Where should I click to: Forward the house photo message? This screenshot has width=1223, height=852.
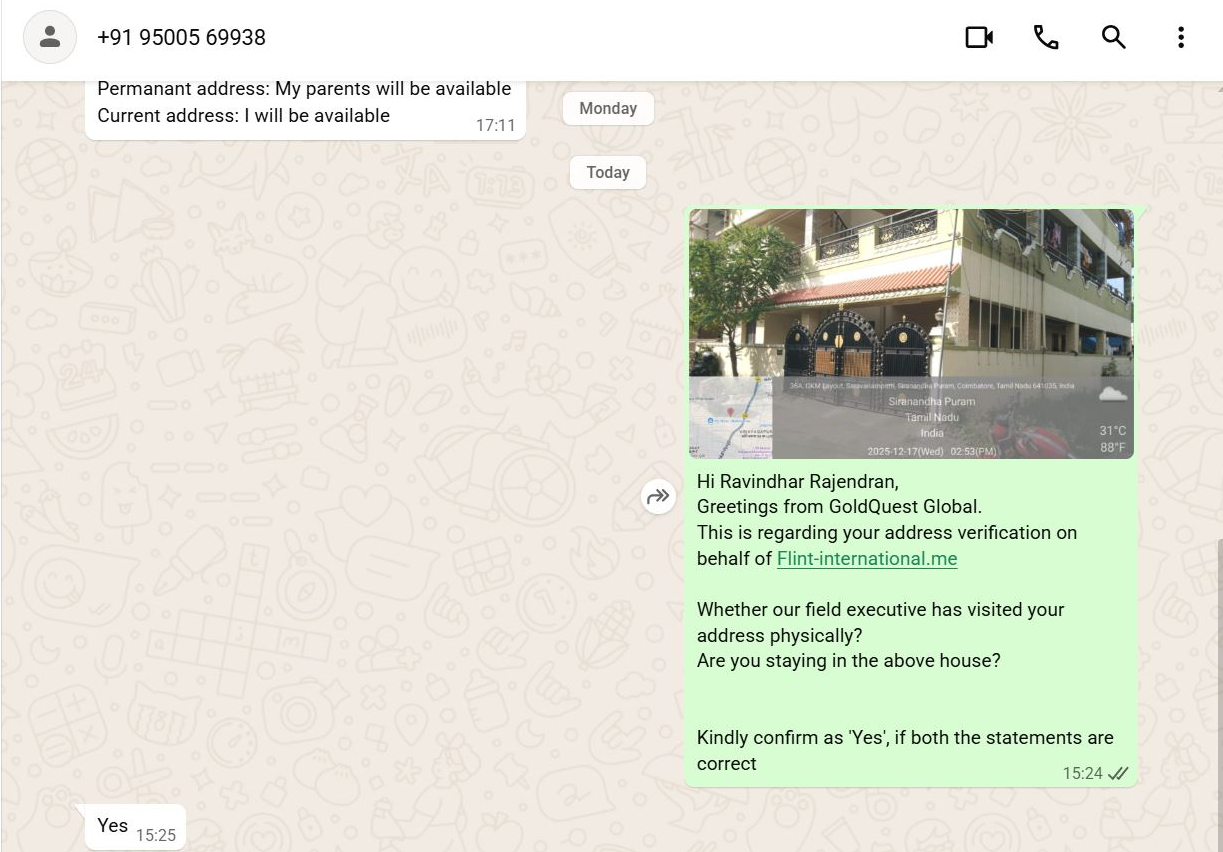[x=658, y=496]
